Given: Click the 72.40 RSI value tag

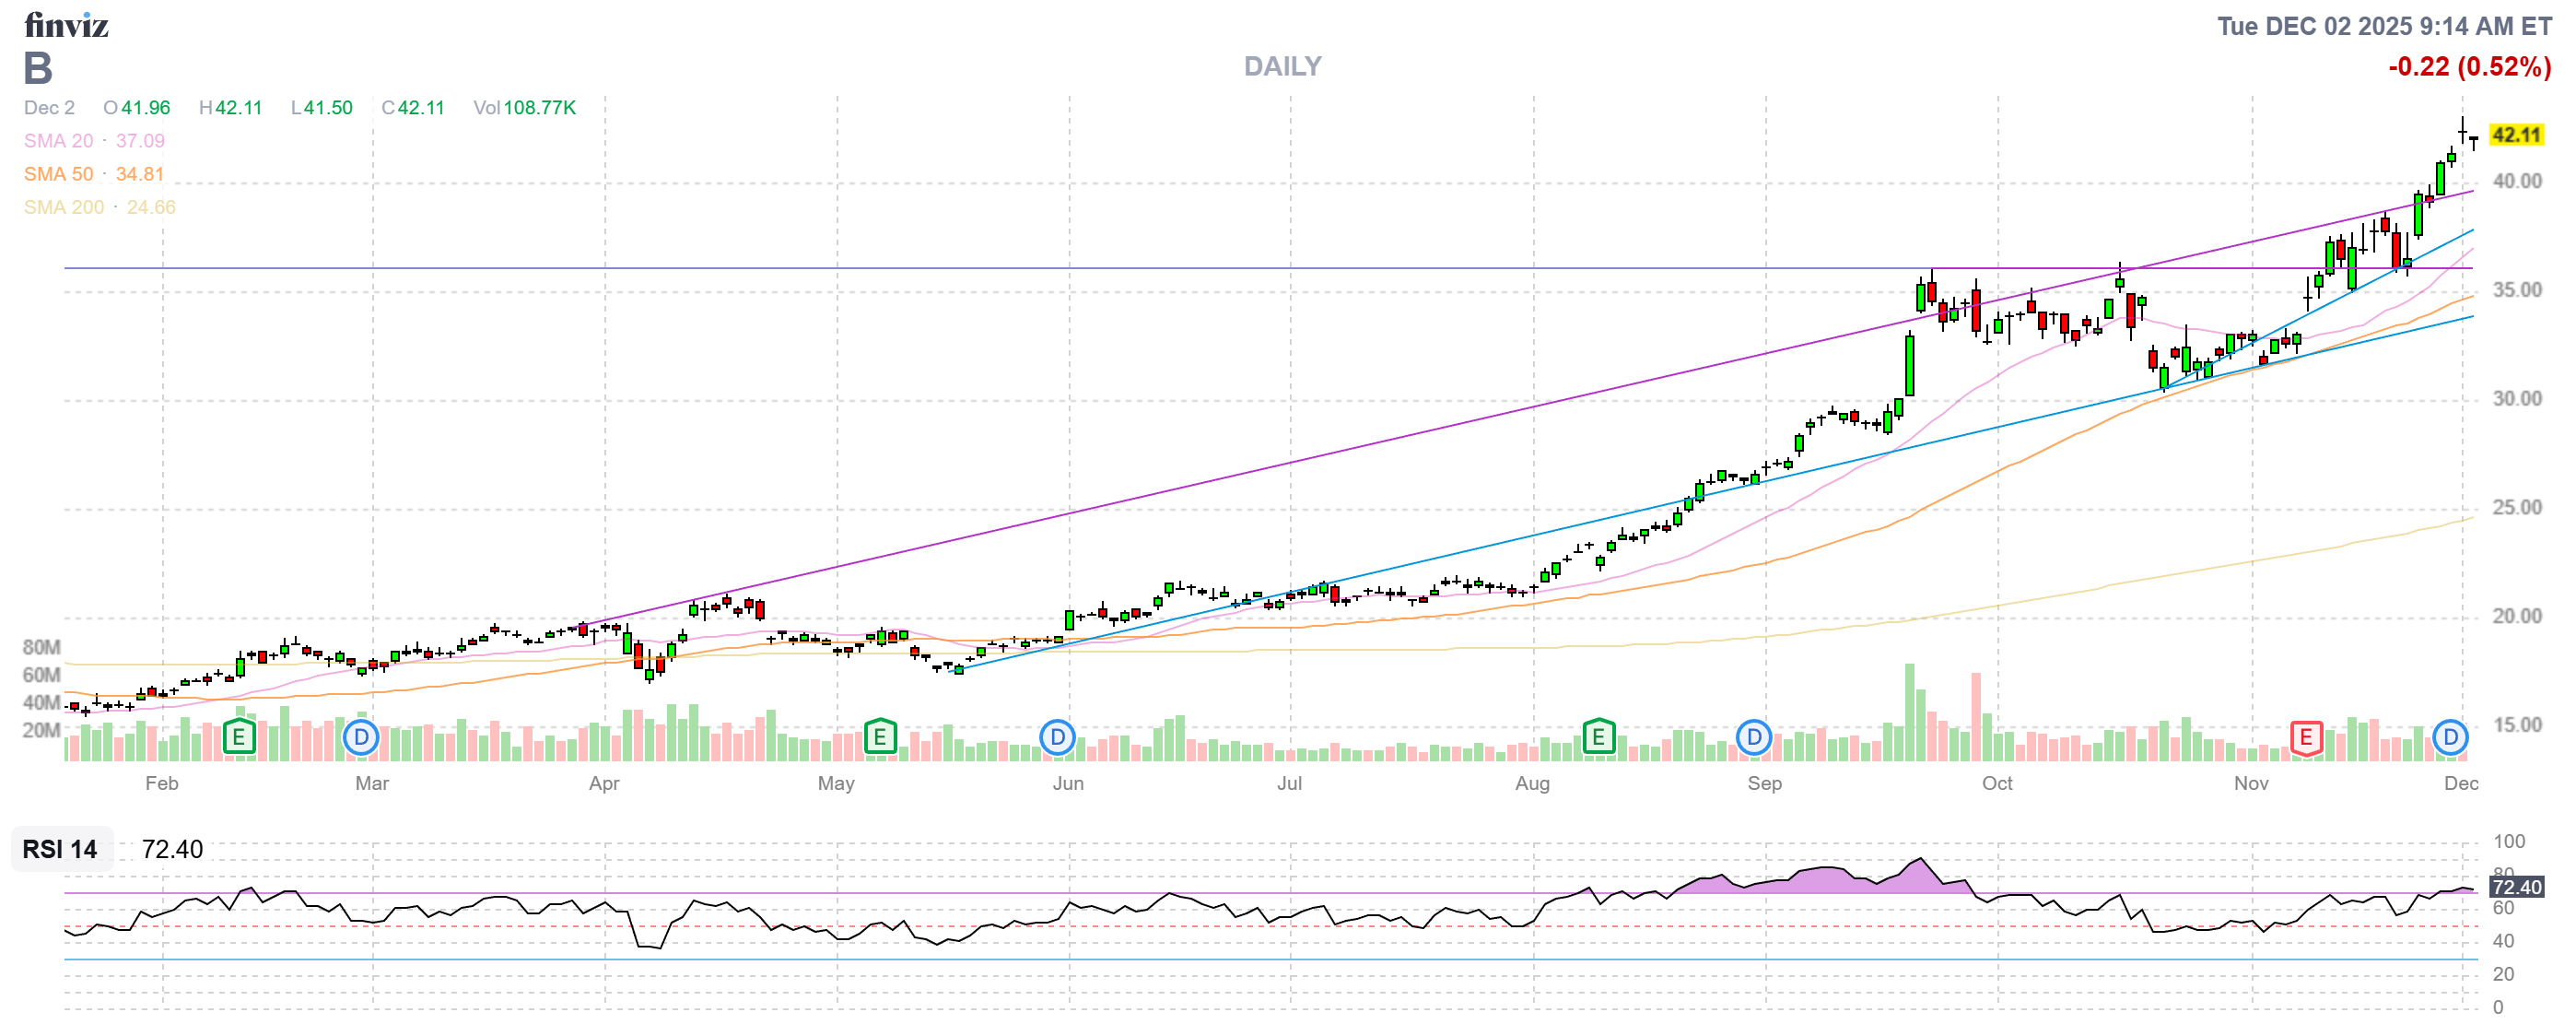Looking at the screenshot, I should [x=2519, y=886].
